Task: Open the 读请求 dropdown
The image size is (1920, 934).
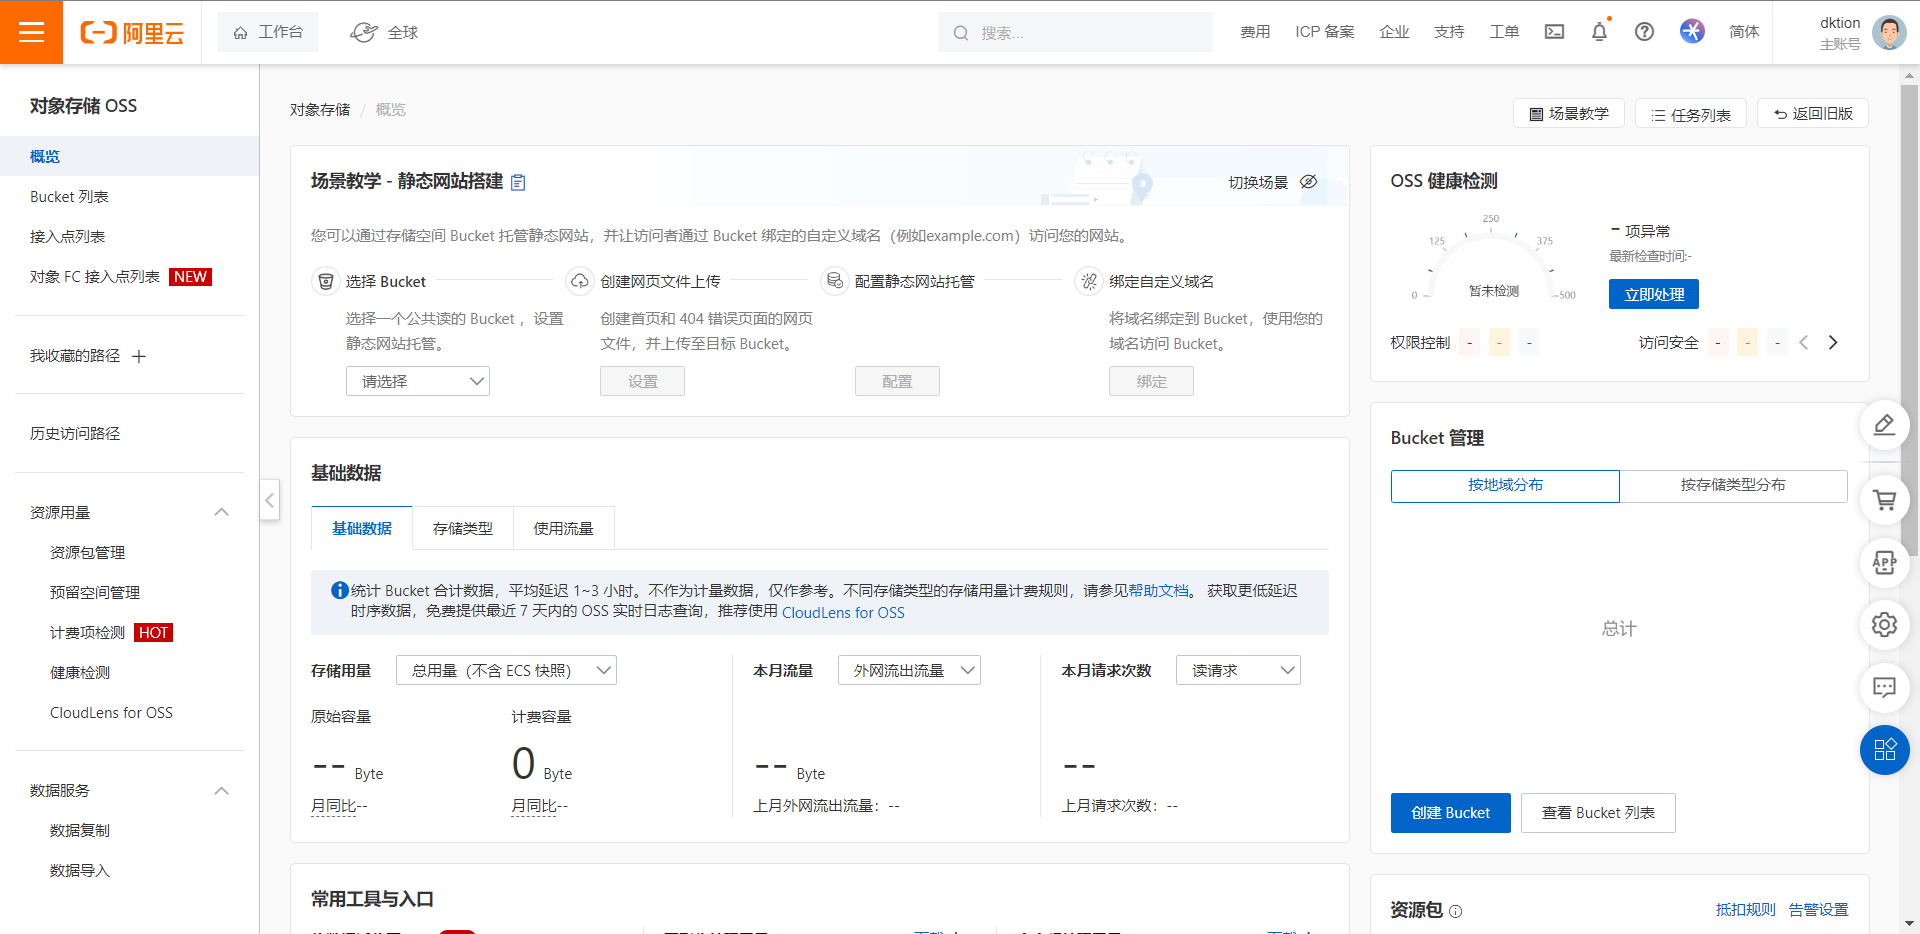Action: coord(1238,670)
